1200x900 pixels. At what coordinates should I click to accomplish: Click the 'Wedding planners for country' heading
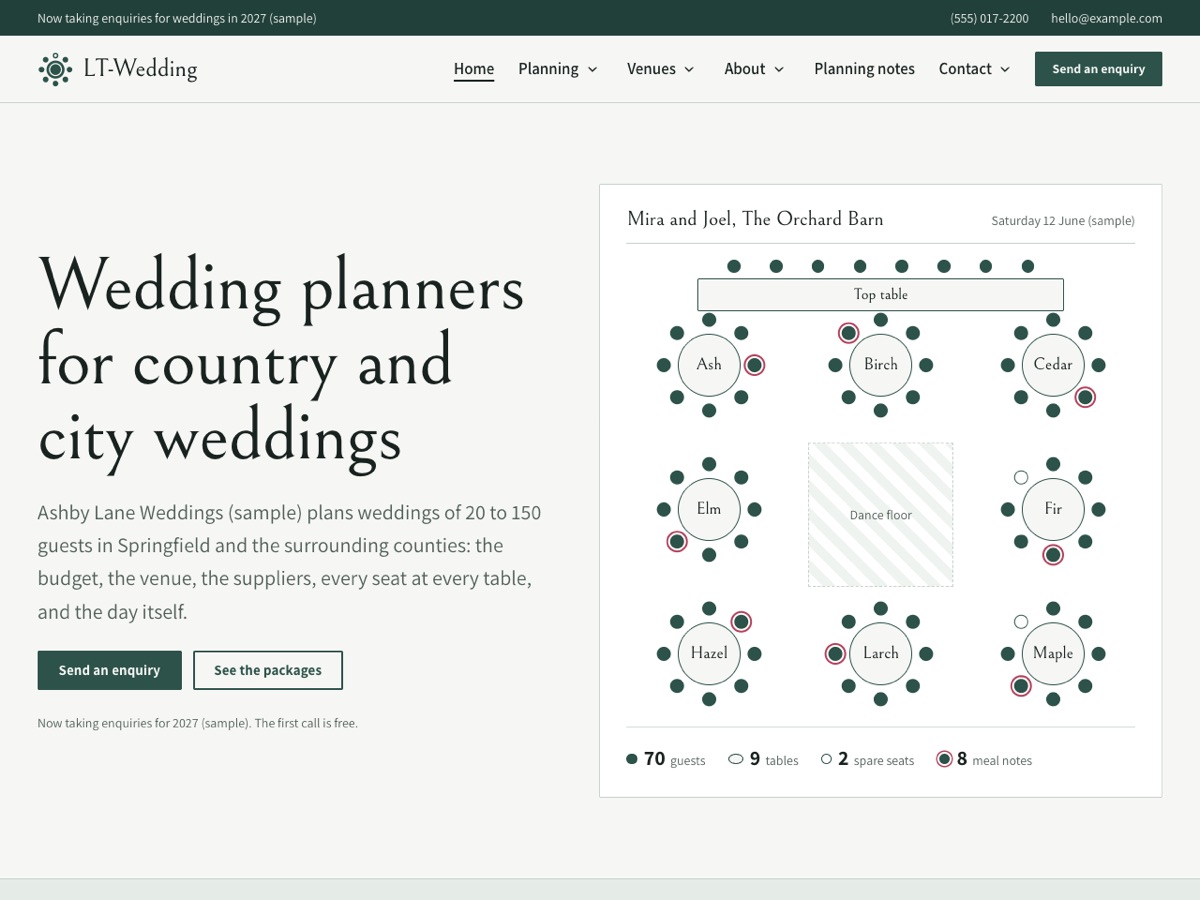tap(281, 362)
